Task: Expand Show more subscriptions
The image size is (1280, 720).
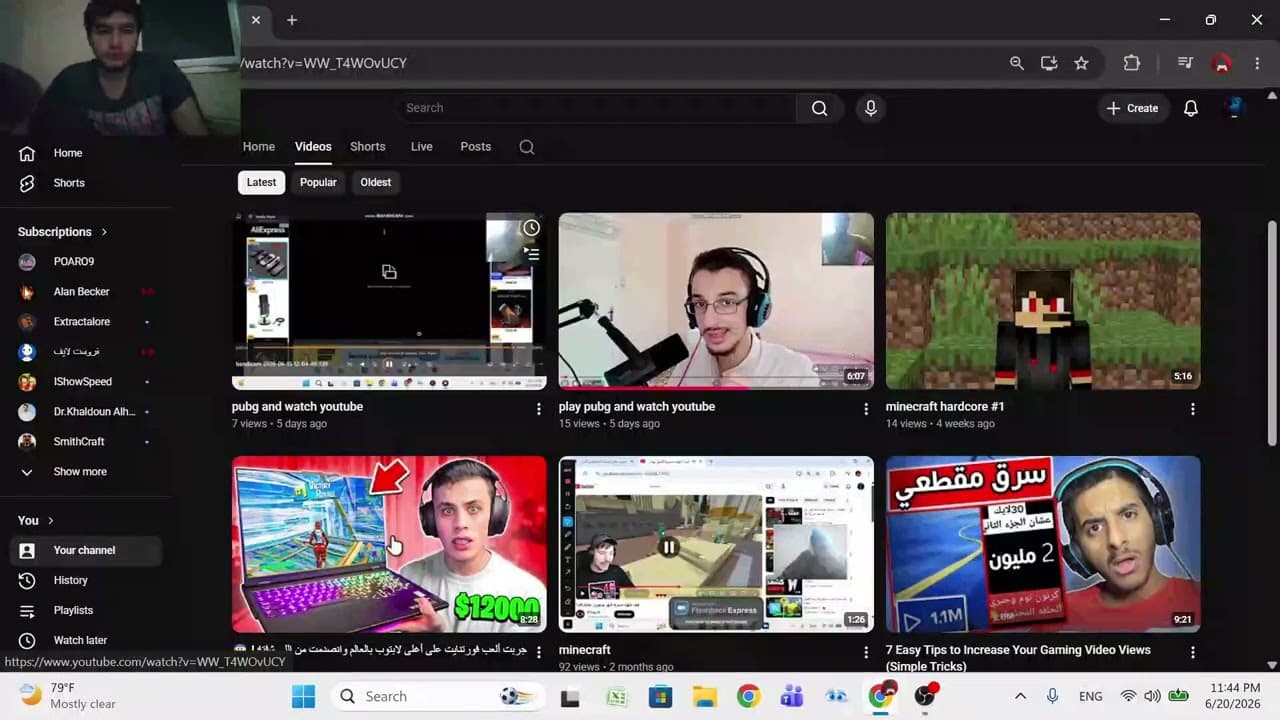Action: click(80, 471)
